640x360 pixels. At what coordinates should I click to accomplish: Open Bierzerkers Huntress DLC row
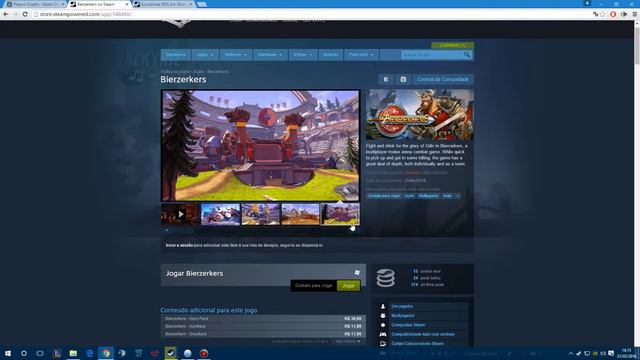(263, 326)
